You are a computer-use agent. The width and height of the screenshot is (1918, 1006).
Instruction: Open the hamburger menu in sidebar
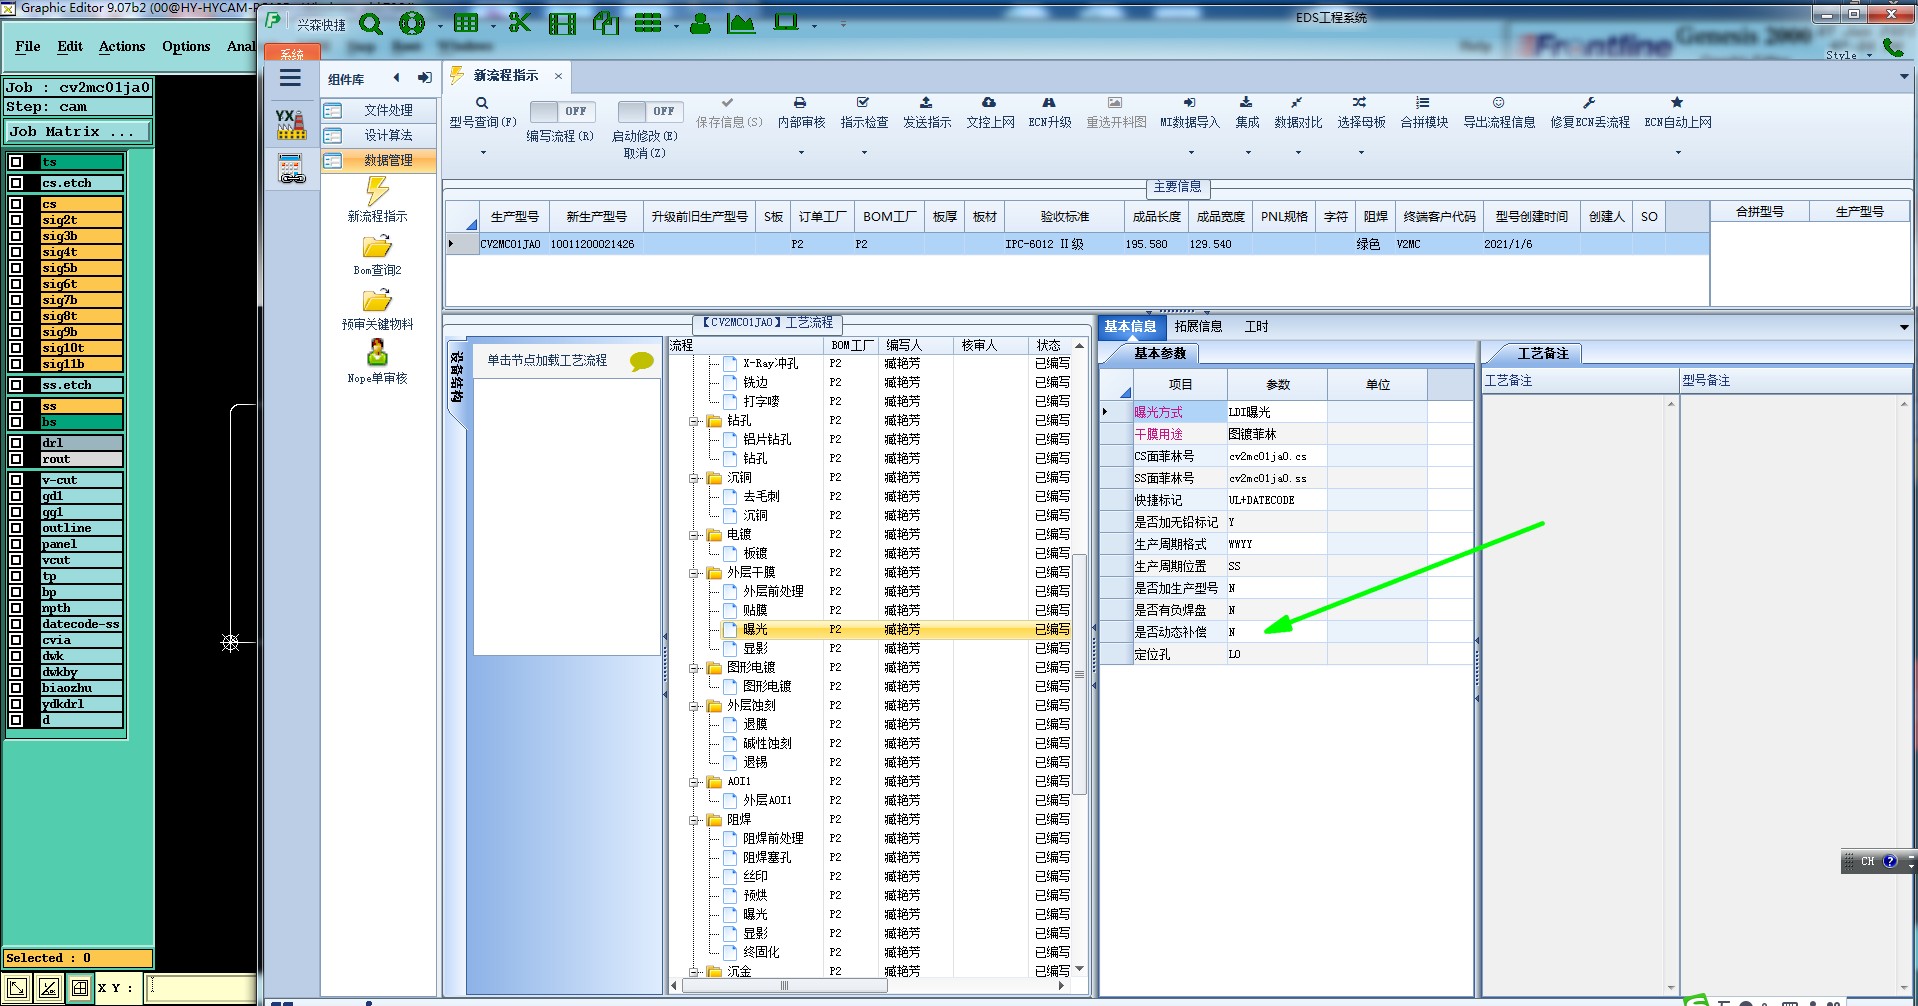(x=290, y=78)
